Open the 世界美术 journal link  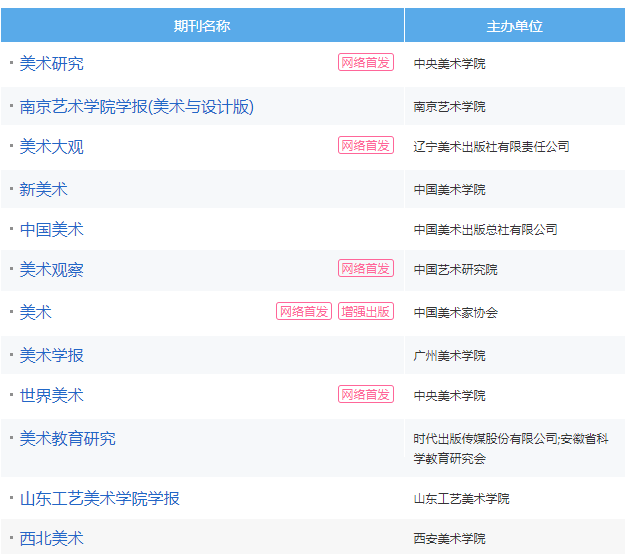click(51, 395)
